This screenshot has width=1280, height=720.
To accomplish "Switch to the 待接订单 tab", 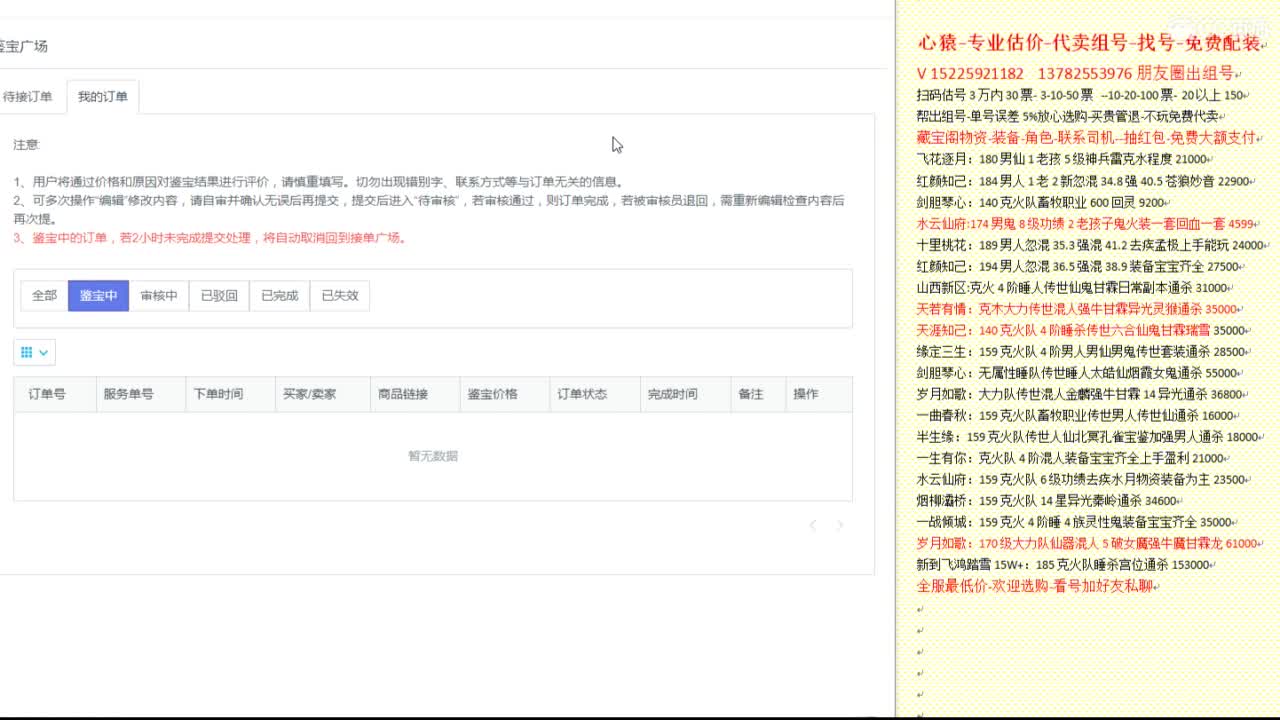I will pos(30,96).
